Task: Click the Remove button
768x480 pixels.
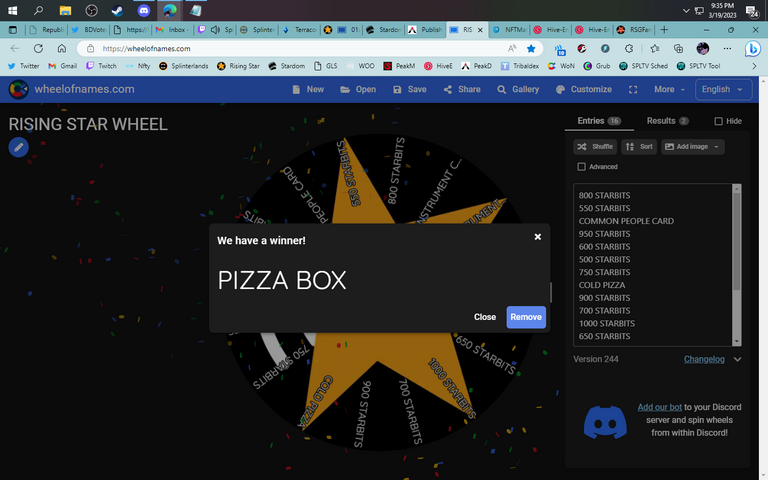Action: click(526, 317)
